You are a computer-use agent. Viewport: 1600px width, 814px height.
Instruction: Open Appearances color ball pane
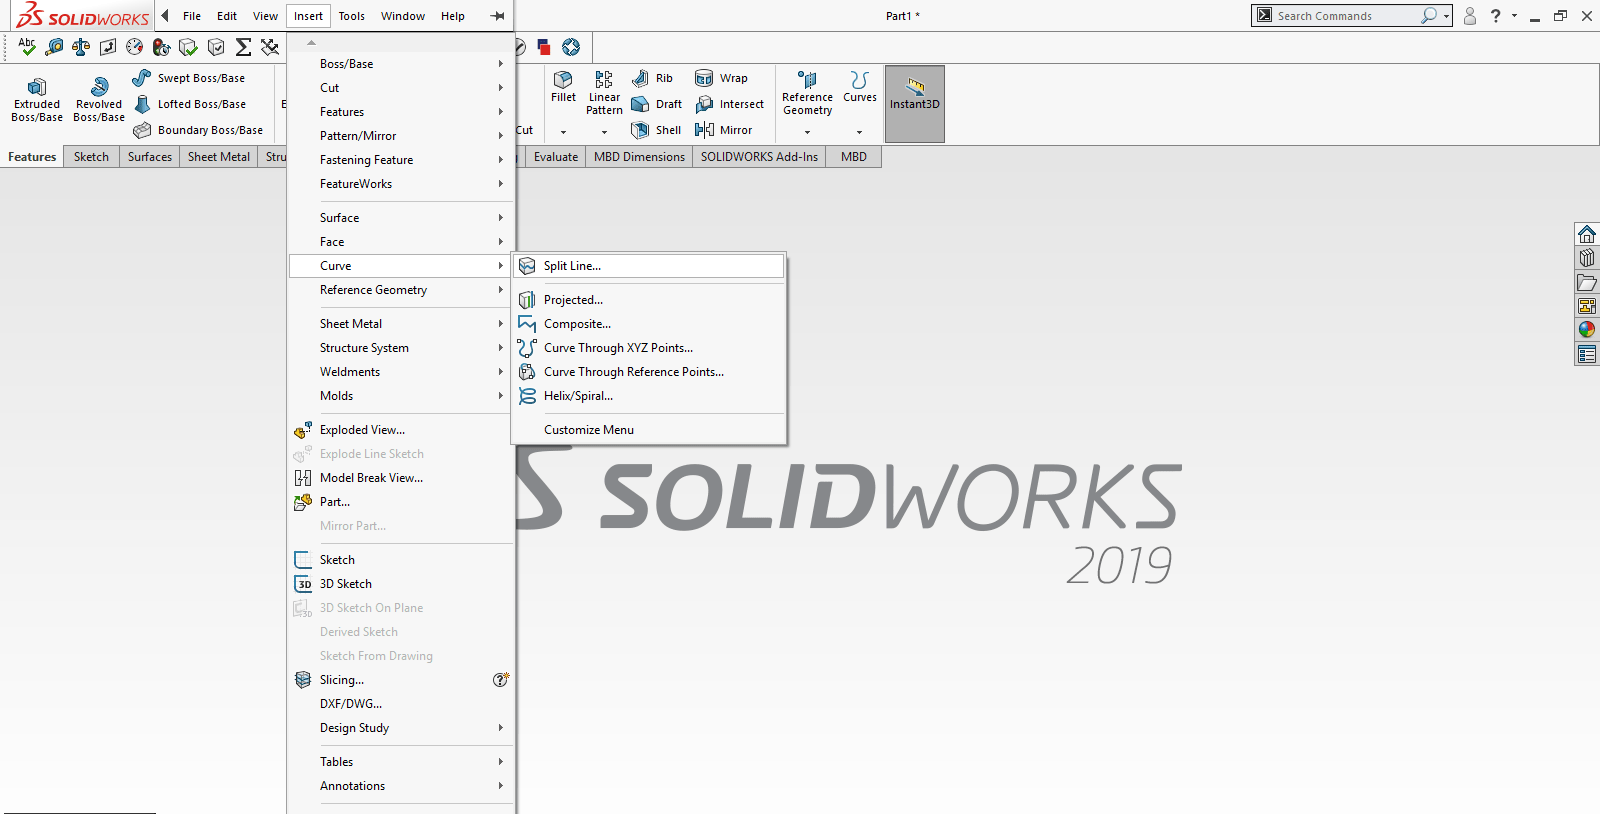pos(1587,329)
